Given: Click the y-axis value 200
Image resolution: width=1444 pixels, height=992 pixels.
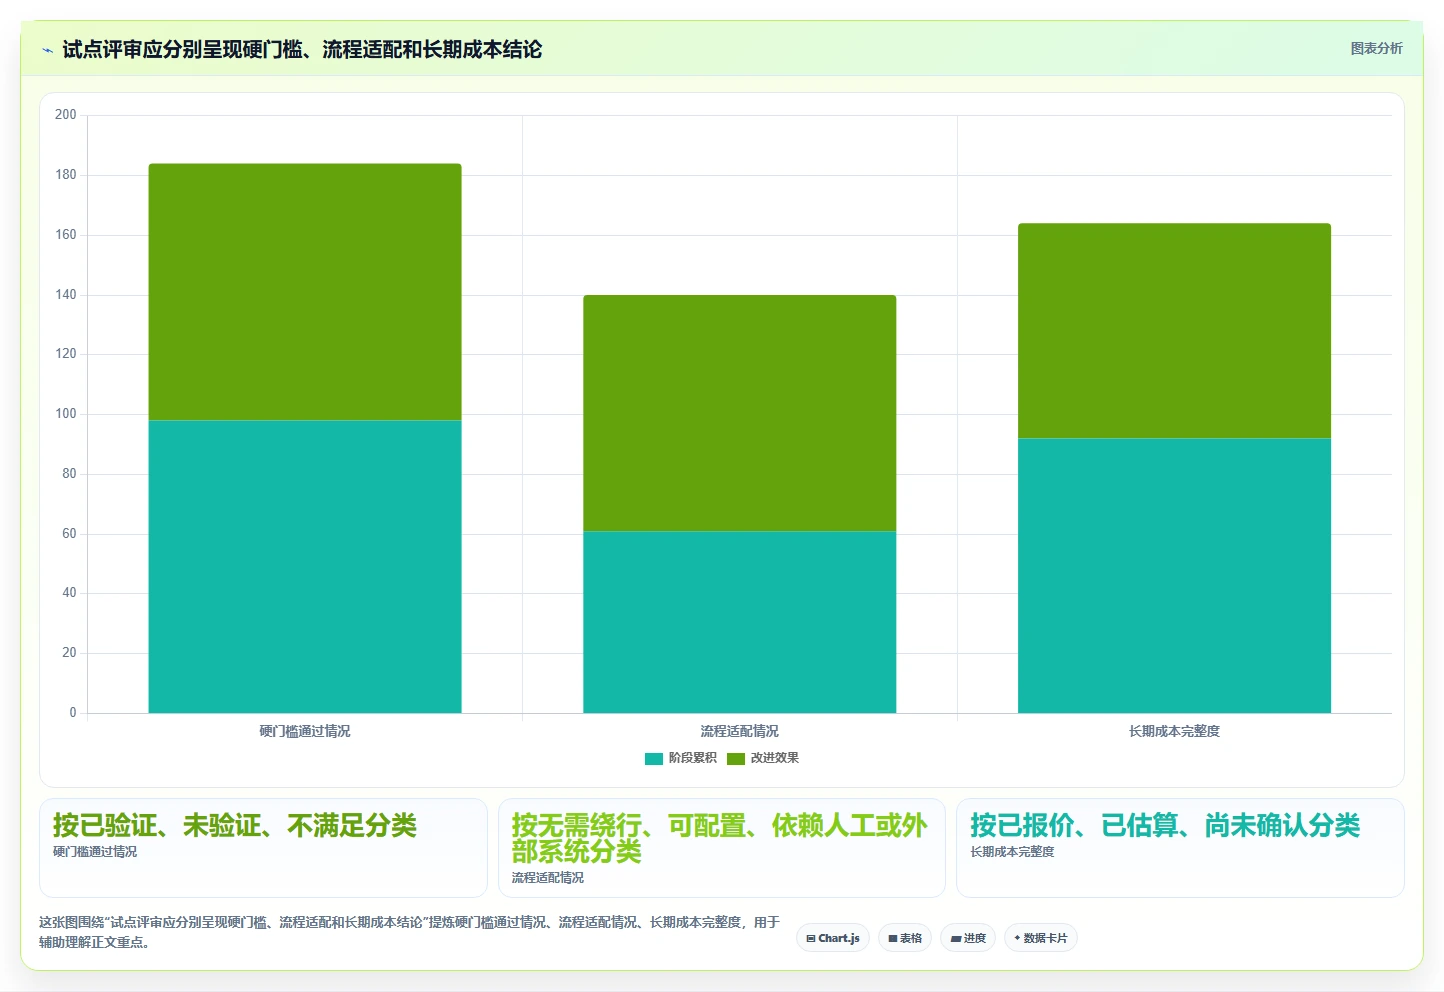Looking at the screenshot, I should coord(66,114).
